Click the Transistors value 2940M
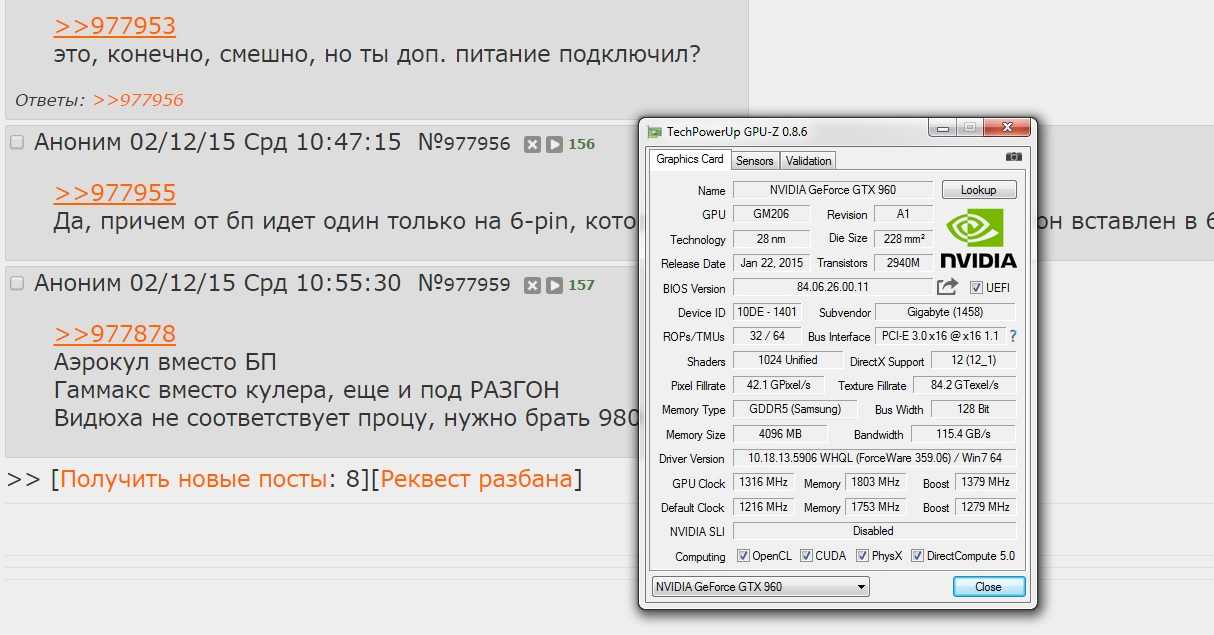 point(903,263)
